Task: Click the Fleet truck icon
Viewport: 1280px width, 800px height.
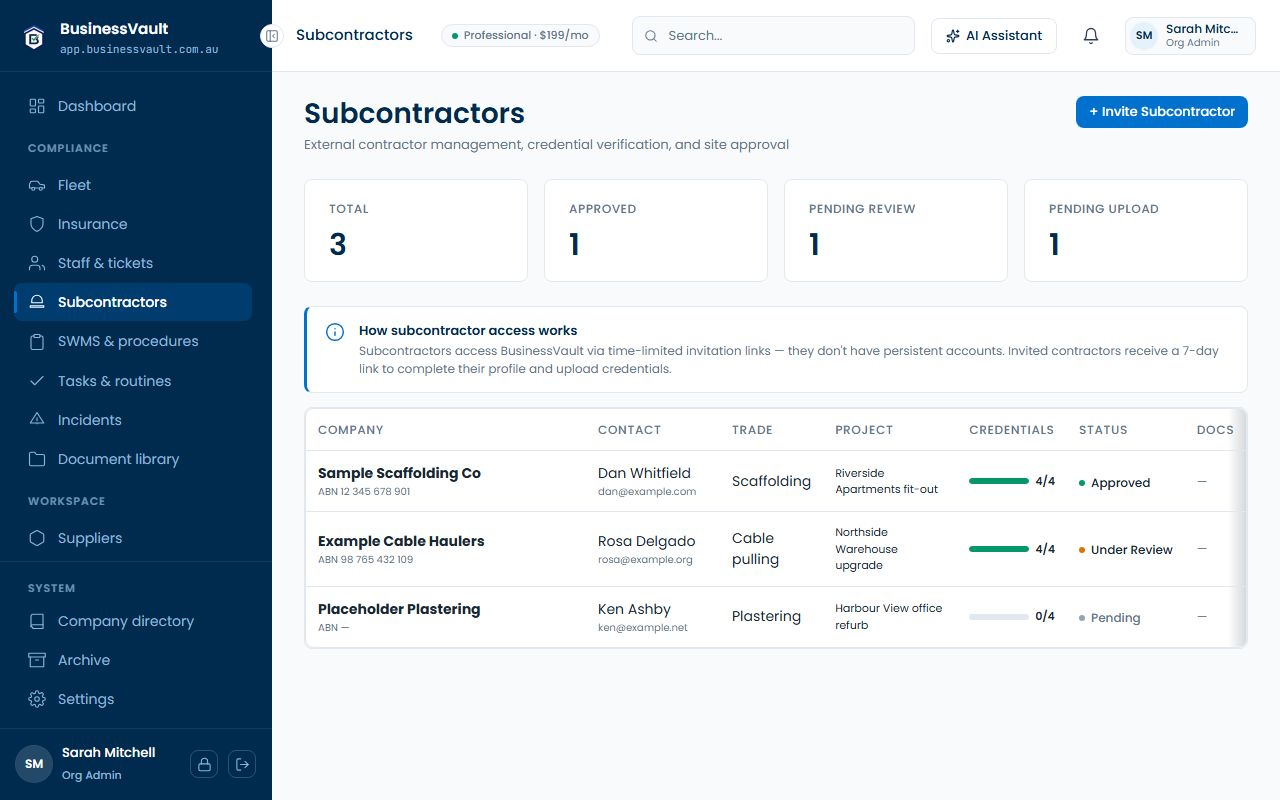Action: [37, 185]
